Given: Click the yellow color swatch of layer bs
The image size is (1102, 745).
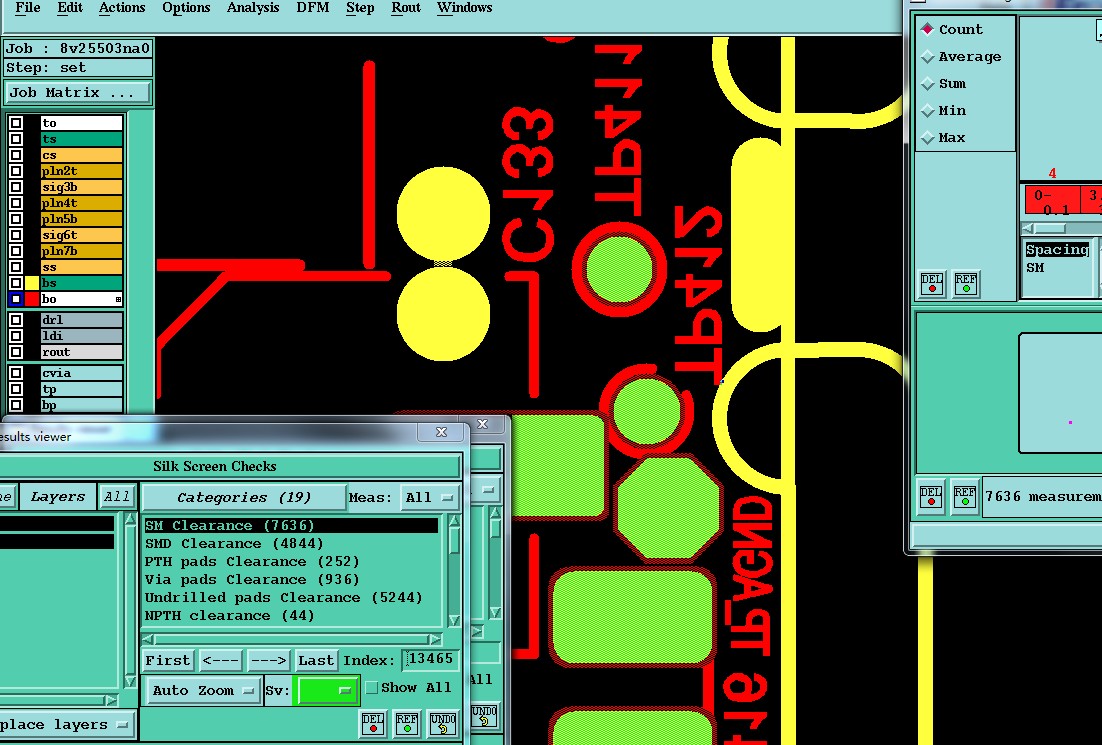Looking at the screenshot, I should coord(32,283).
